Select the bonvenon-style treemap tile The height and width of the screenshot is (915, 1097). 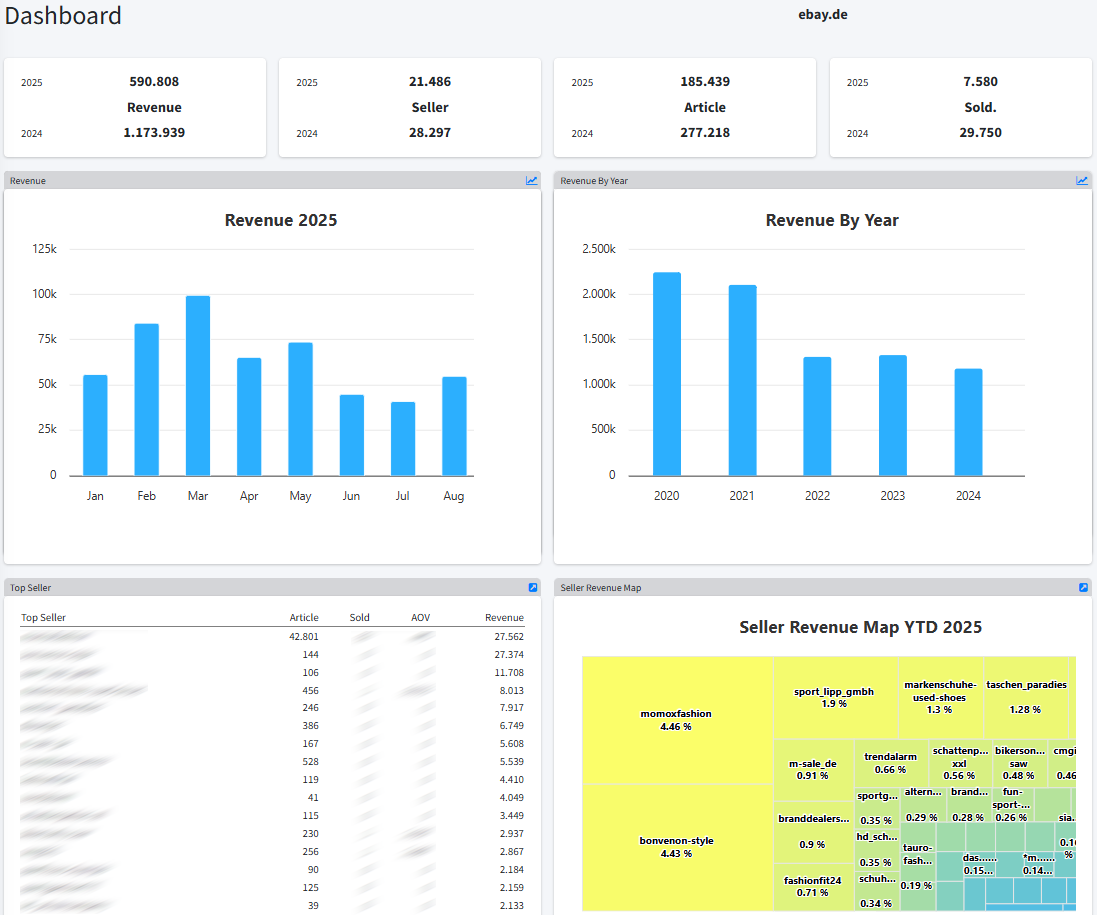click(x=676, y=847)
